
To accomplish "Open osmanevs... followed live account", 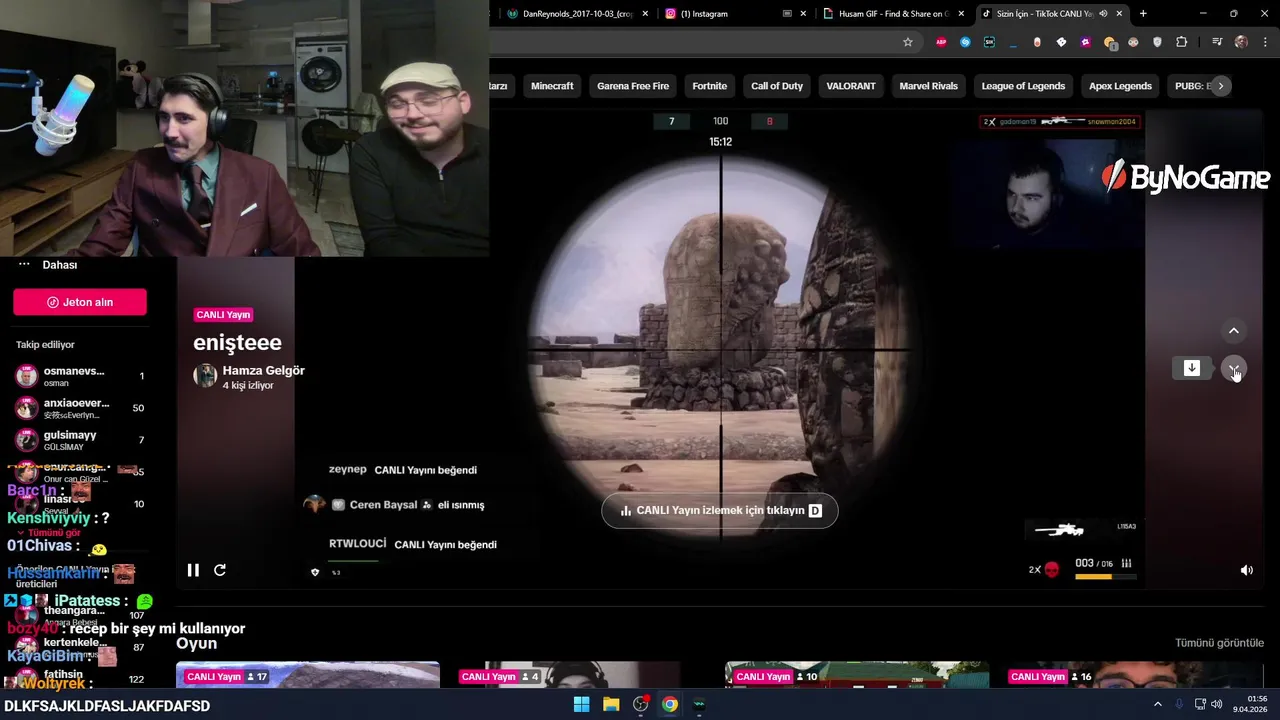I will 80,376.
